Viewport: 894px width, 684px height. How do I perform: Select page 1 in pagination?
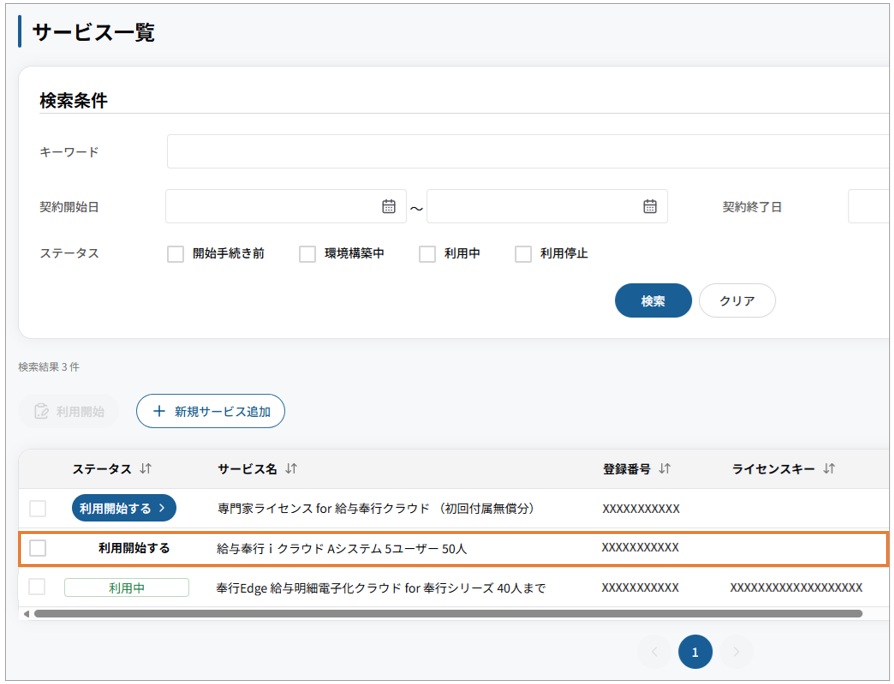pos(695,652)
